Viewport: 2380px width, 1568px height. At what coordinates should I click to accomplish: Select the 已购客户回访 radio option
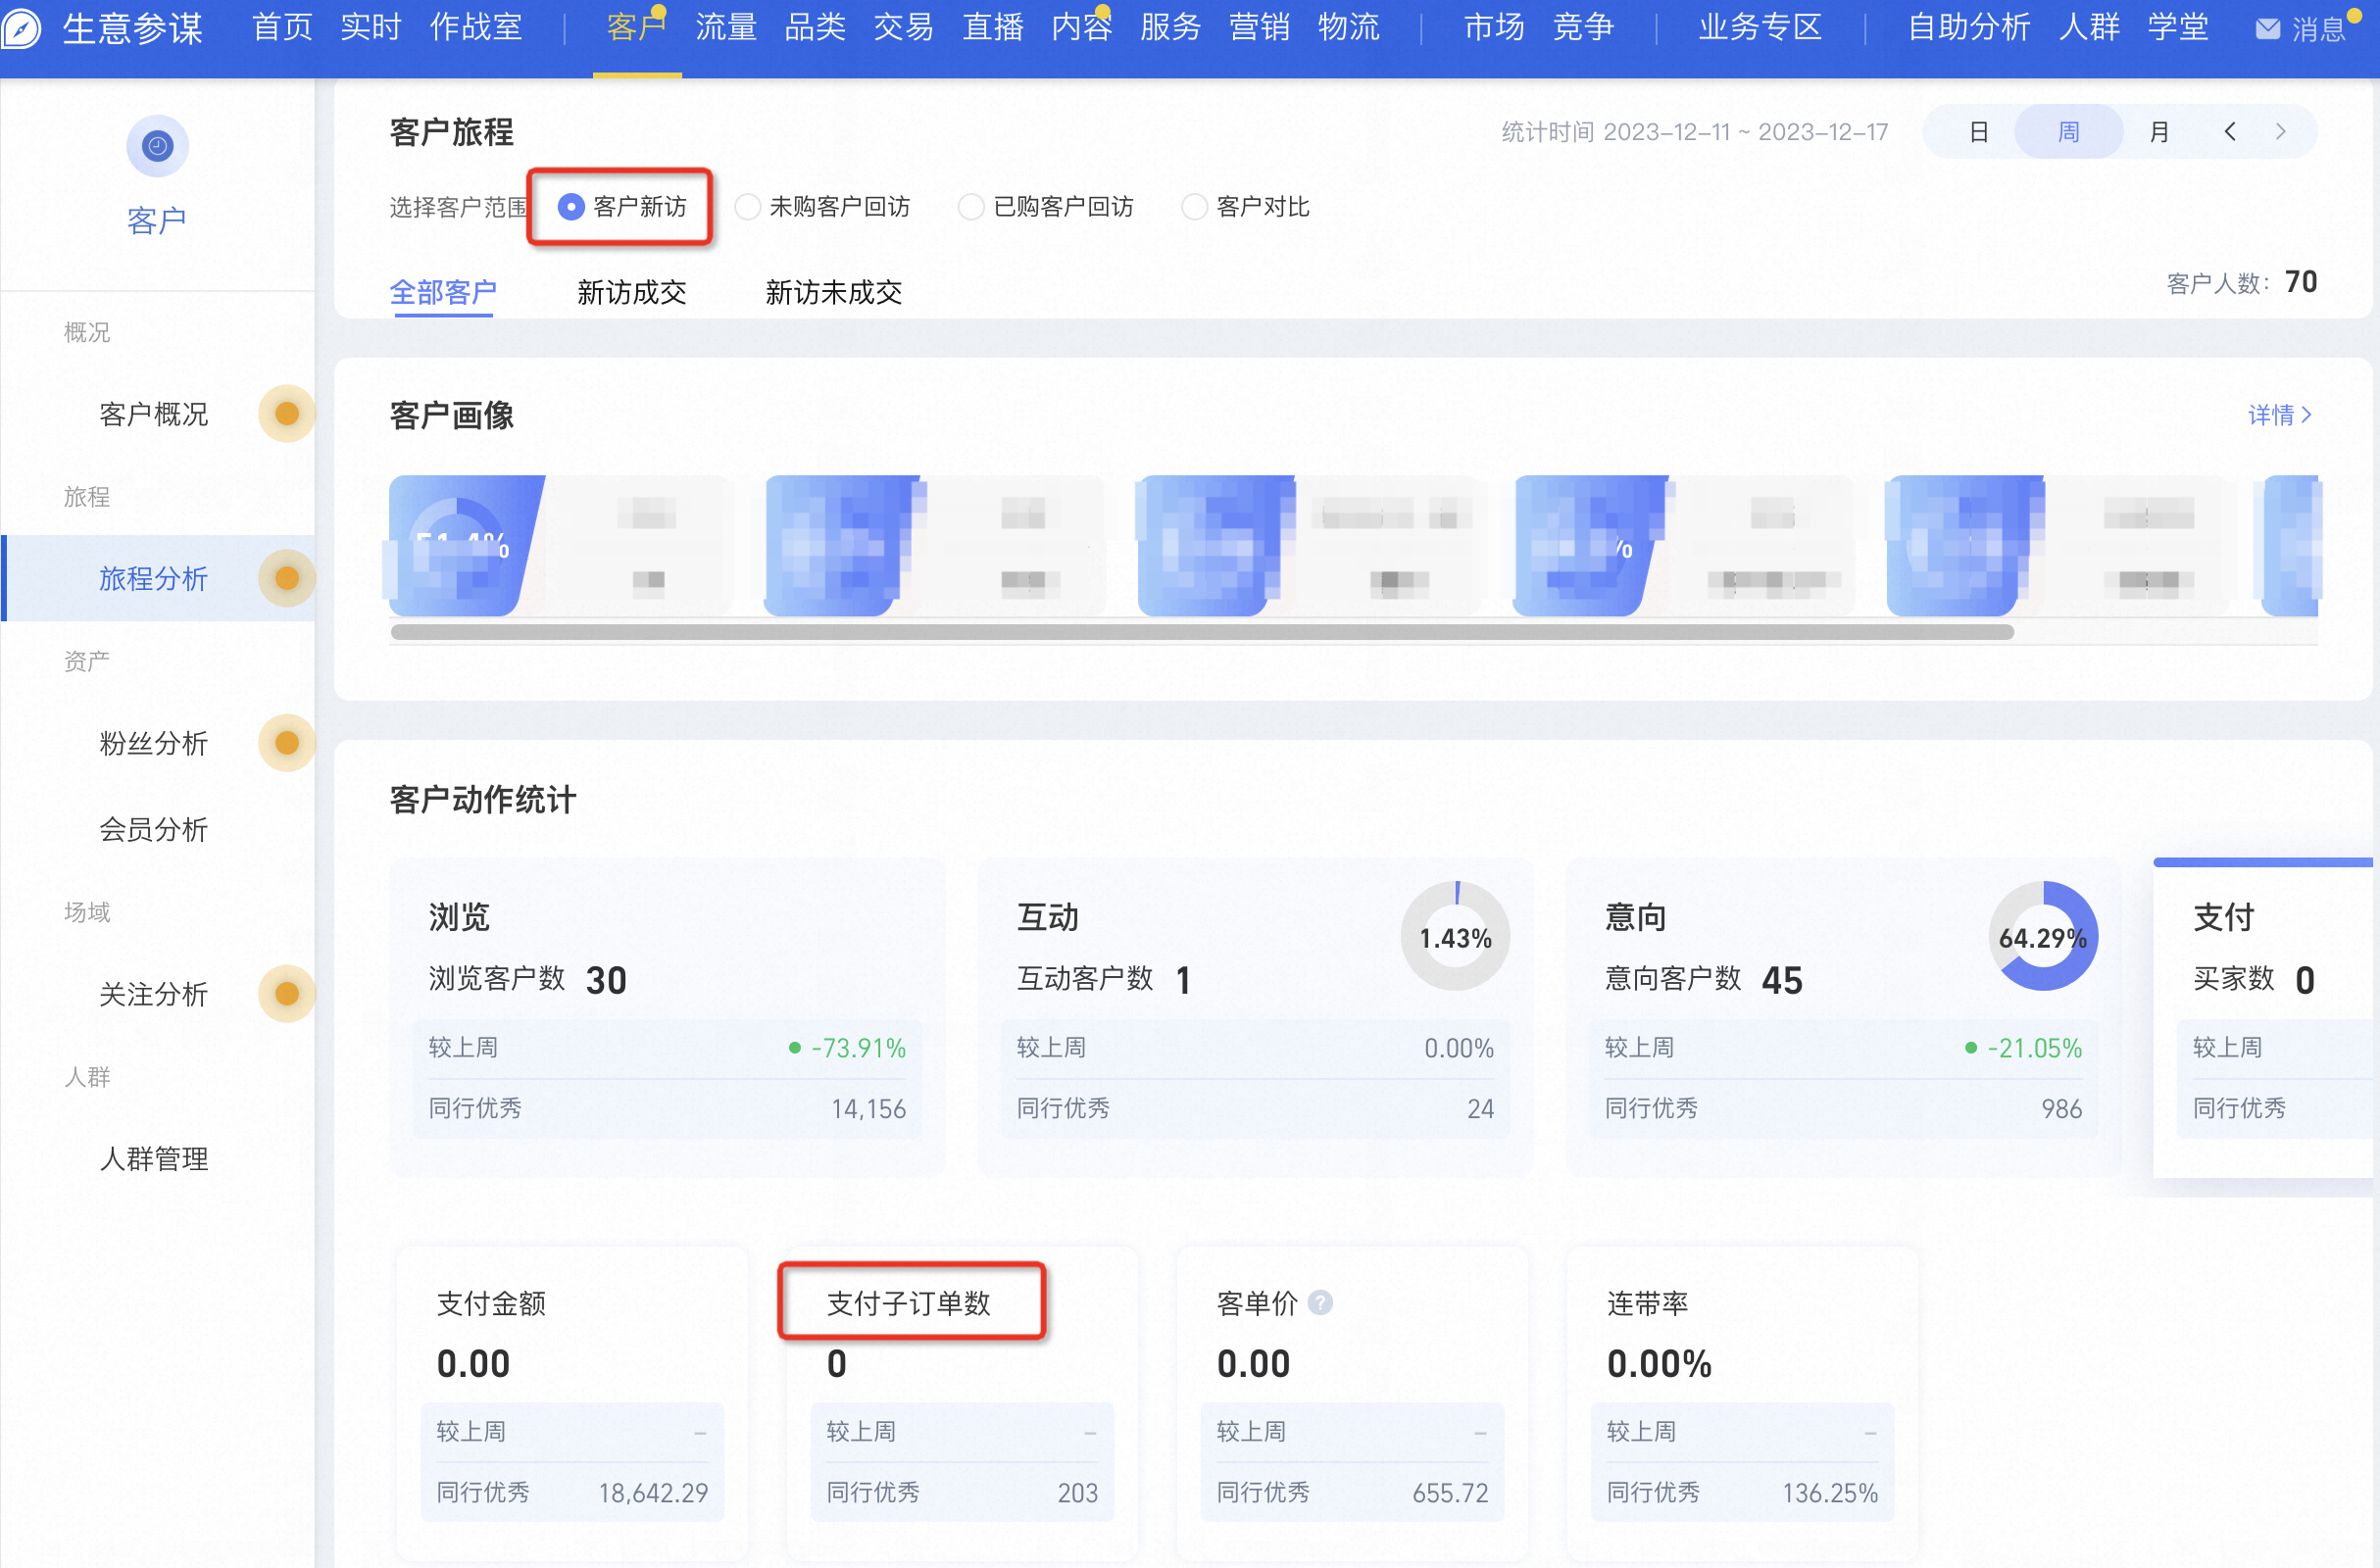point(1046,206)
